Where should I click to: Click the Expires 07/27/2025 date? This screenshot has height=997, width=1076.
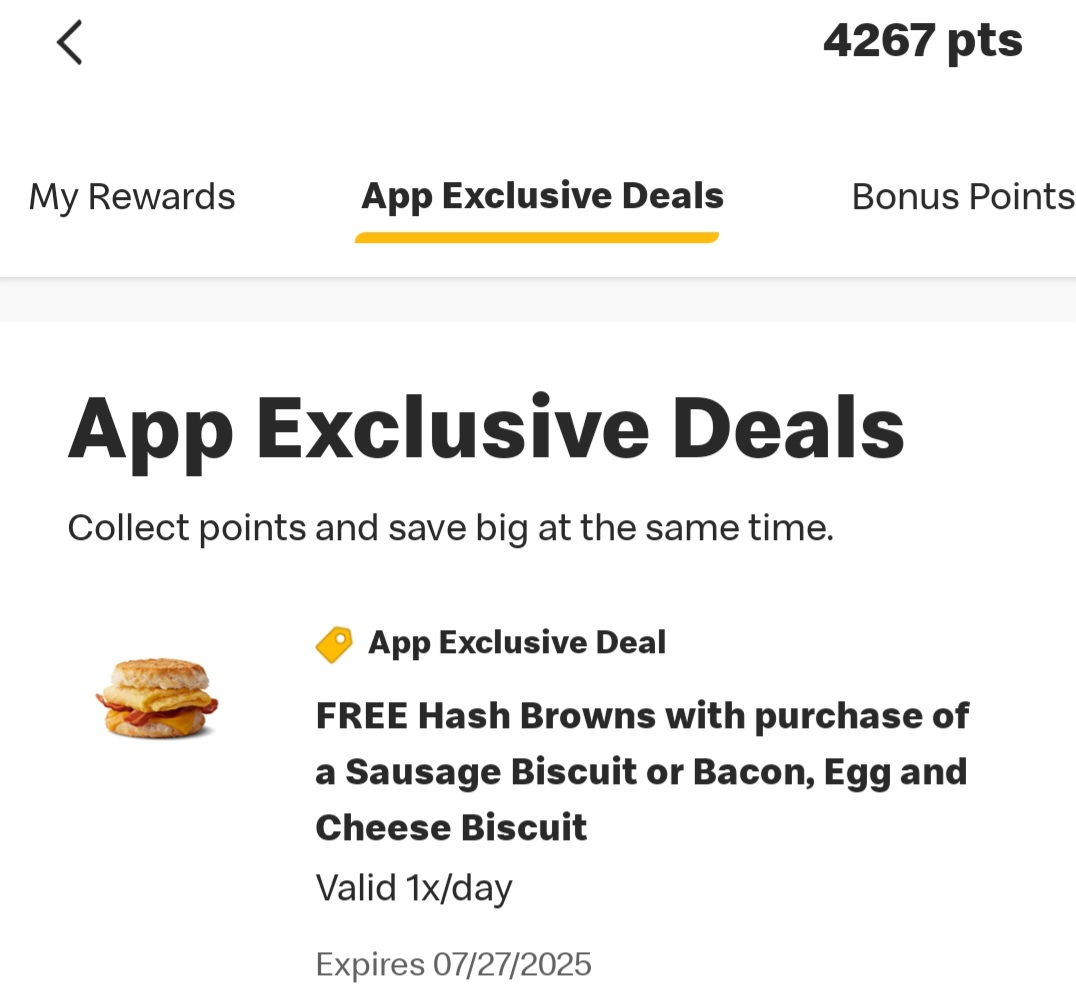point(453,964)
